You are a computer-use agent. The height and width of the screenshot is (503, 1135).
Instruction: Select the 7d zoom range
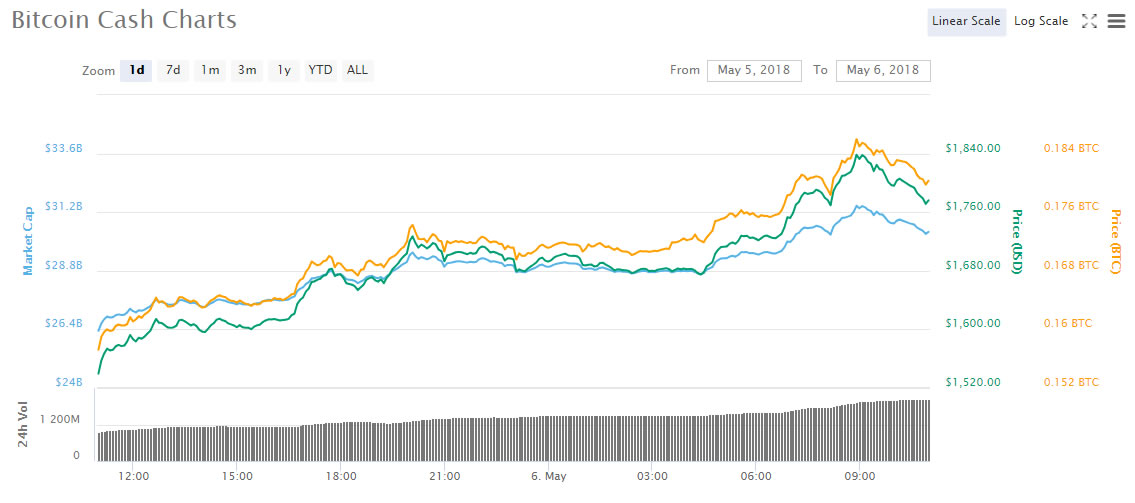[x=173, y=70]
